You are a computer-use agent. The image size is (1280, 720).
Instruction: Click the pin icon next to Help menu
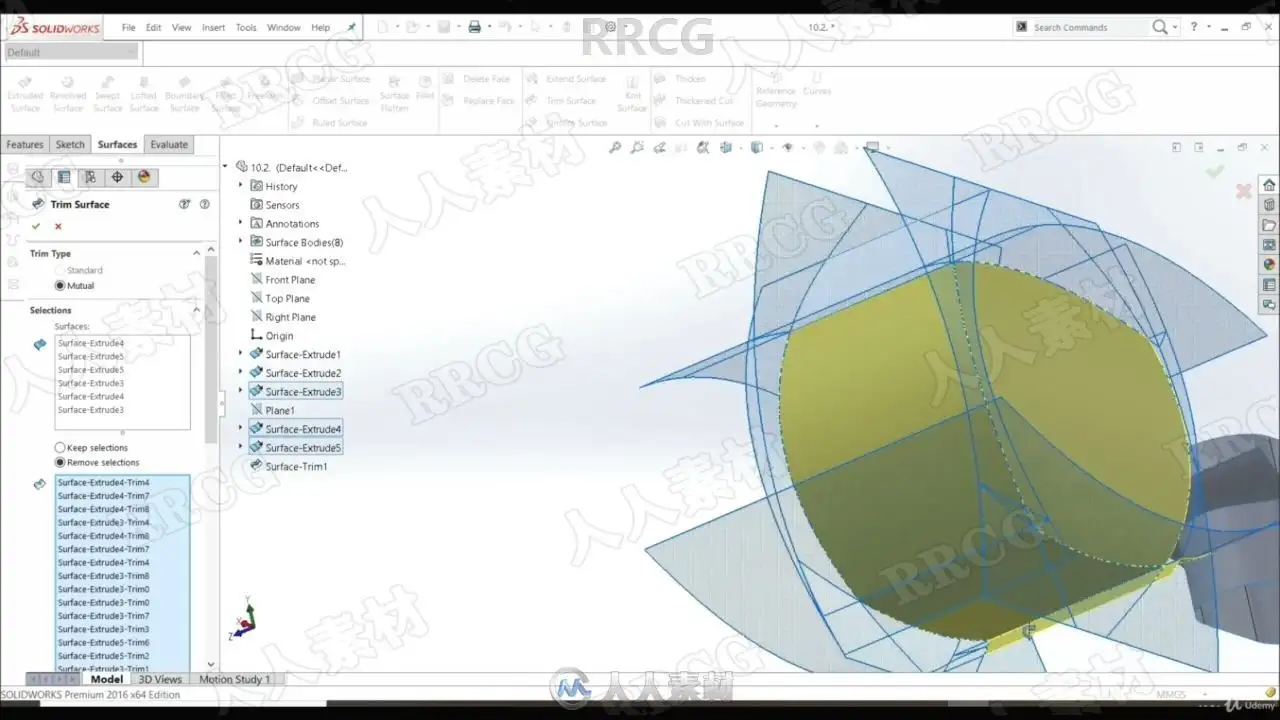pos(351,27)
